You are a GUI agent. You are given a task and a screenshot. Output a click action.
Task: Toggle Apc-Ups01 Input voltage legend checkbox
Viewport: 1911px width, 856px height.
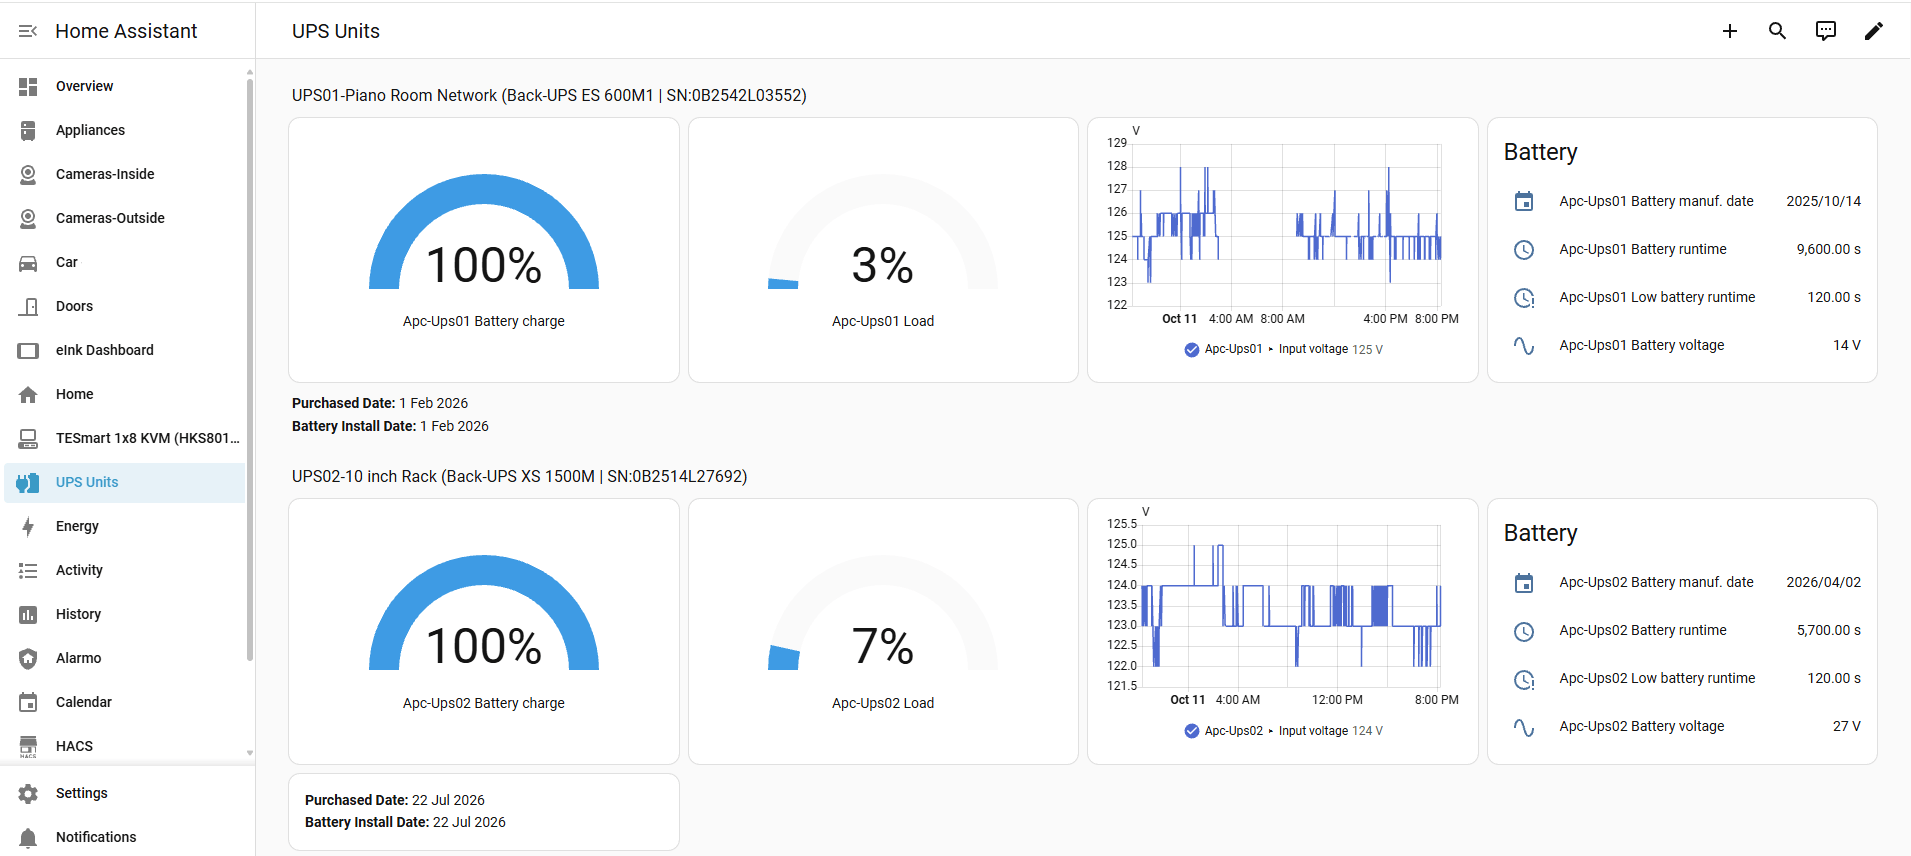click(x=1192, y=350)
